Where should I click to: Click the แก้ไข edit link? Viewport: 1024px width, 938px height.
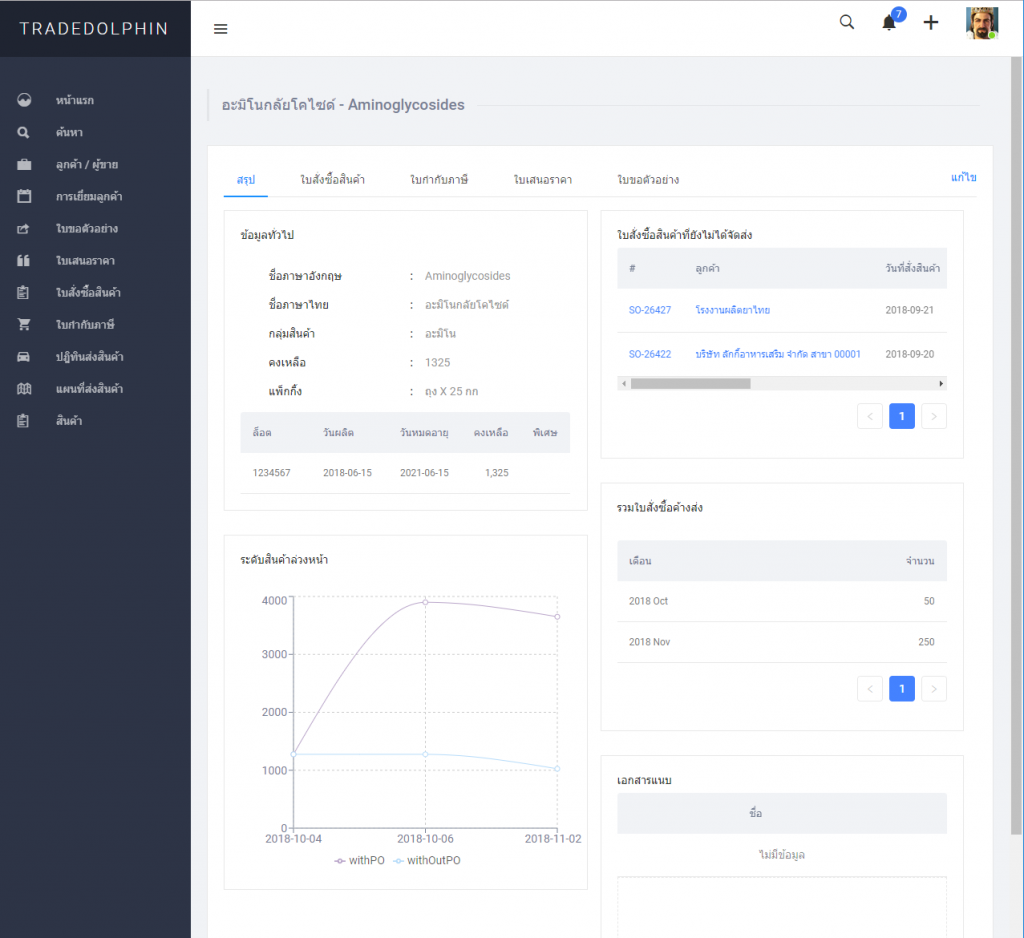tap(964, 178)
